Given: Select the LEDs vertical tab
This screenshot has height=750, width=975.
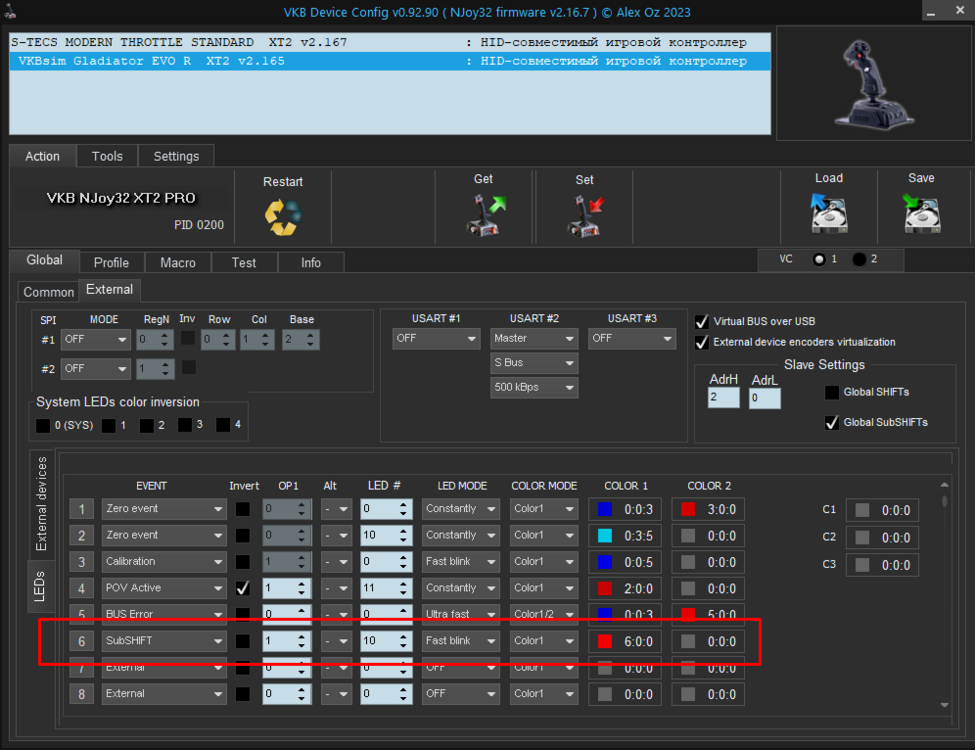Looking at the screenshot, I should (39, 586).
